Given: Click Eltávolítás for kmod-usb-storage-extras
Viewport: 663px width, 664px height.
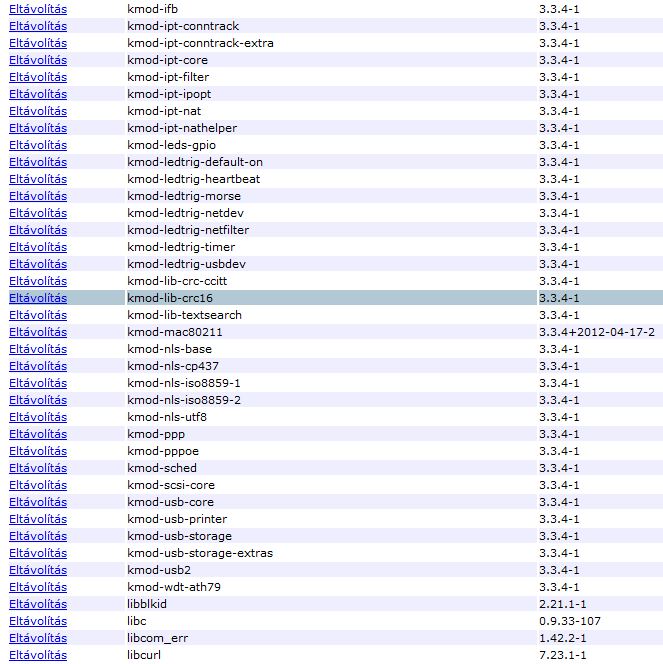Looking at the screenshot, I should pos(38,553).
